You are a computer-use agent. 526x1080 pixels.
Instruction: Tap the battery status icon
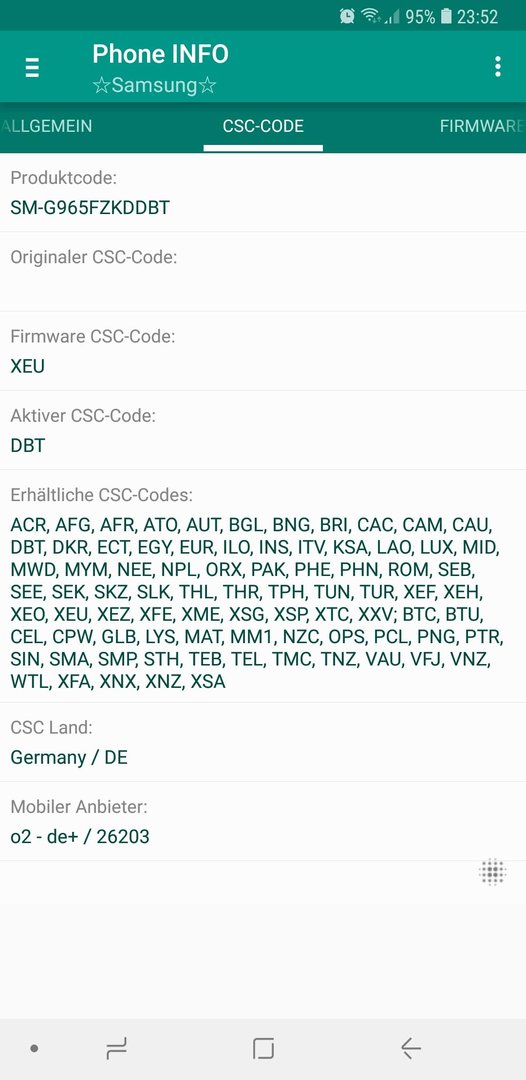(446, 16)
